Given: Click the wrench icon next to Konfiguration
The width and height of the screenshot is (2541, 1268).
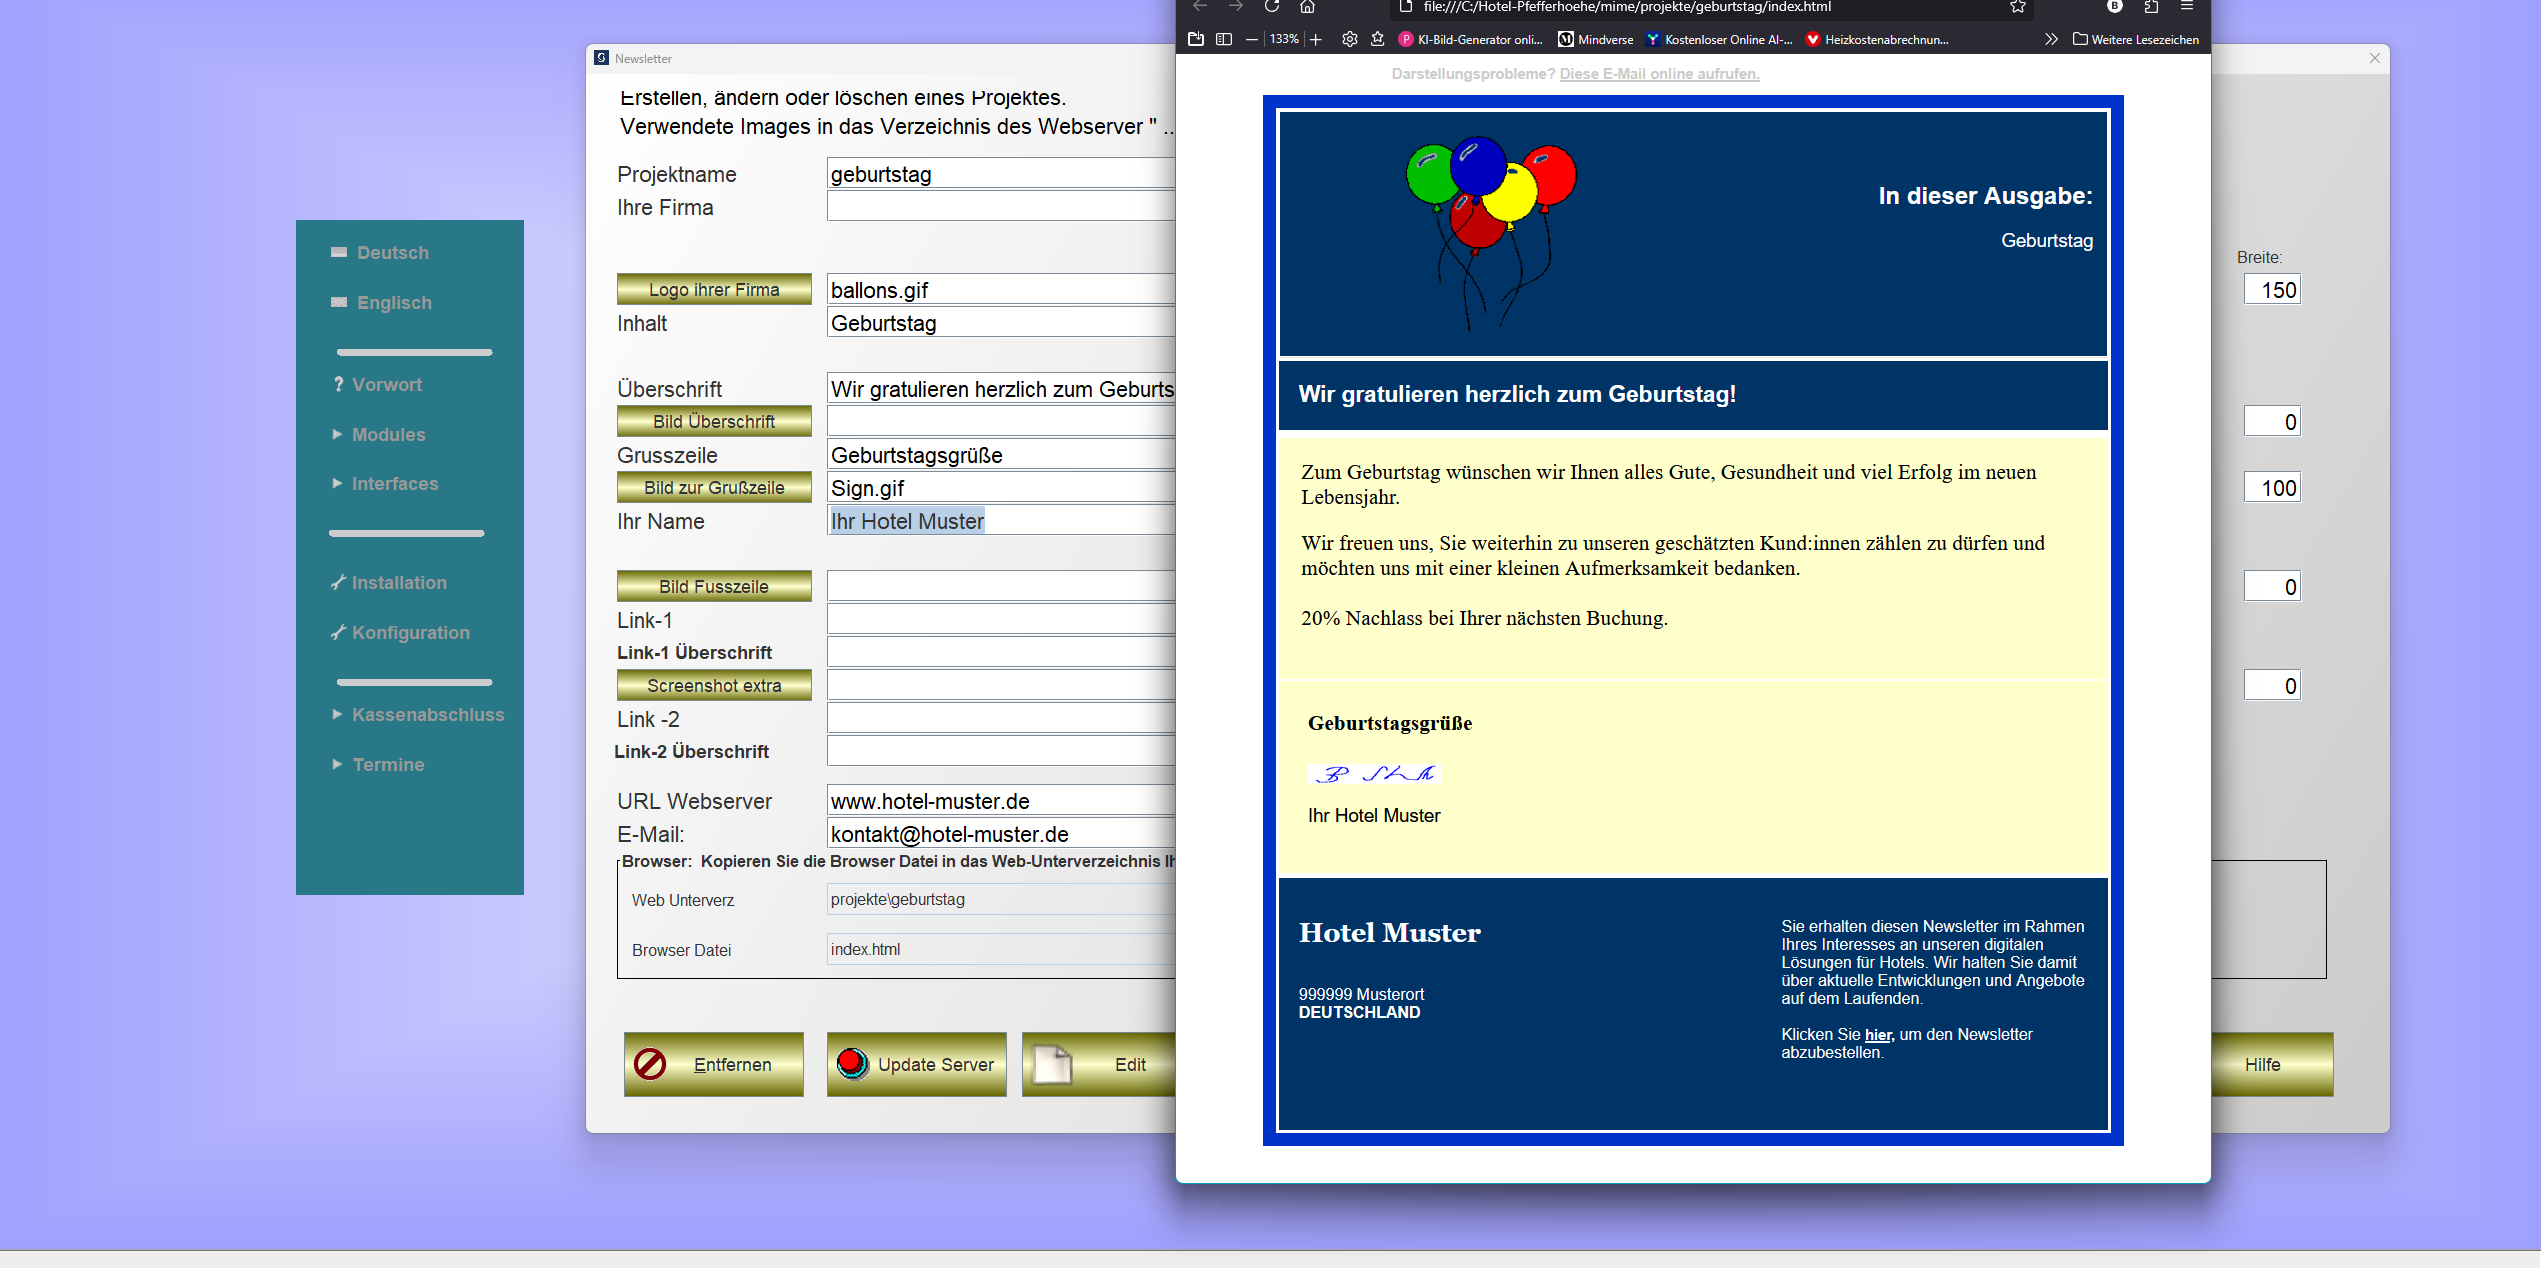Looking at the screenshot, I should [337, 632].
